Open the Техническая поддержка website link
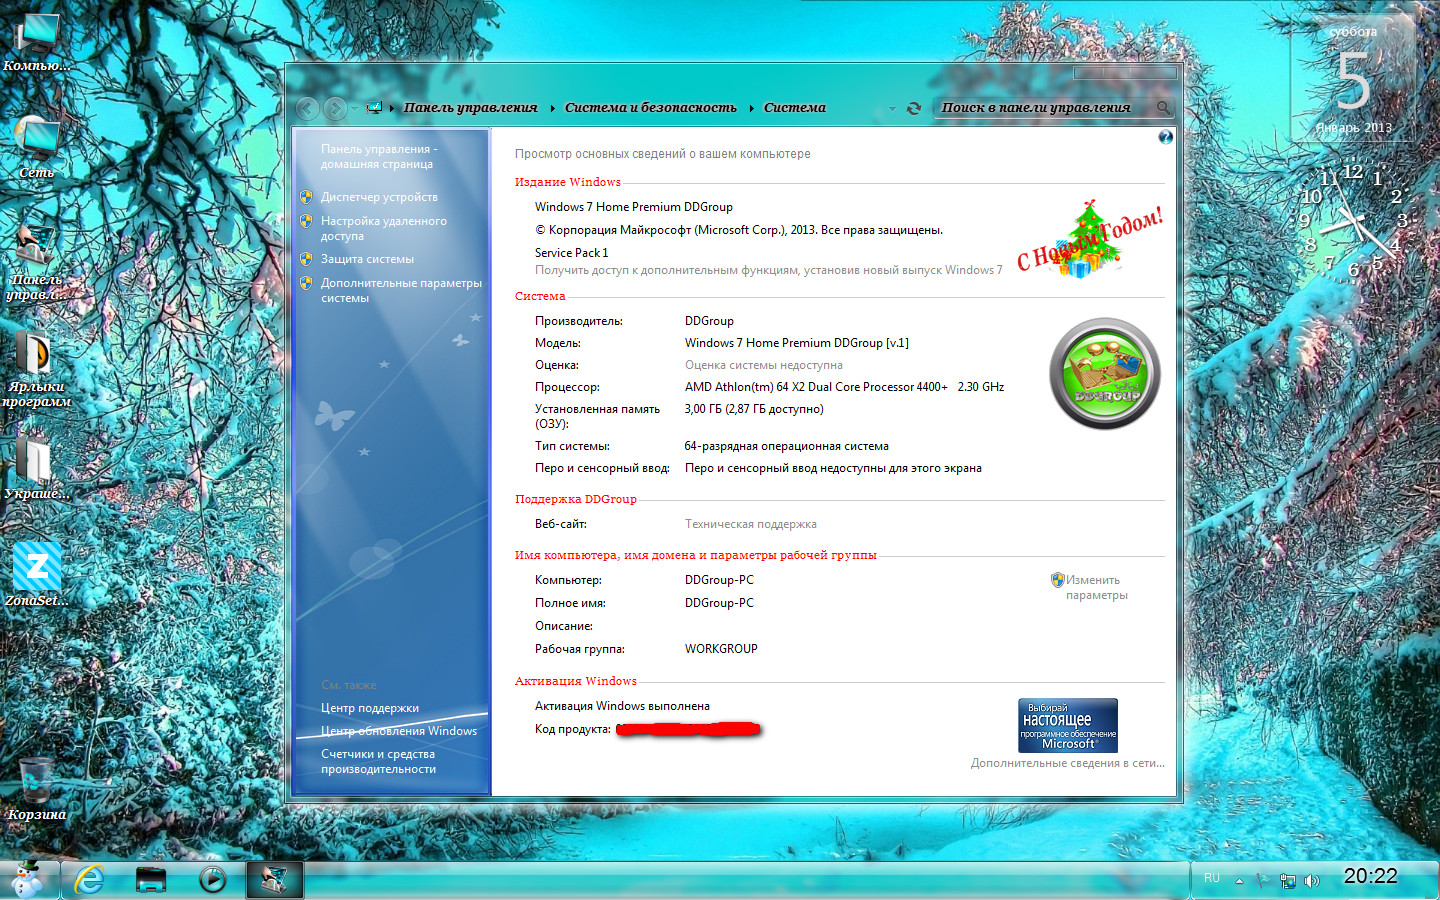 click(x=751, y=524)
